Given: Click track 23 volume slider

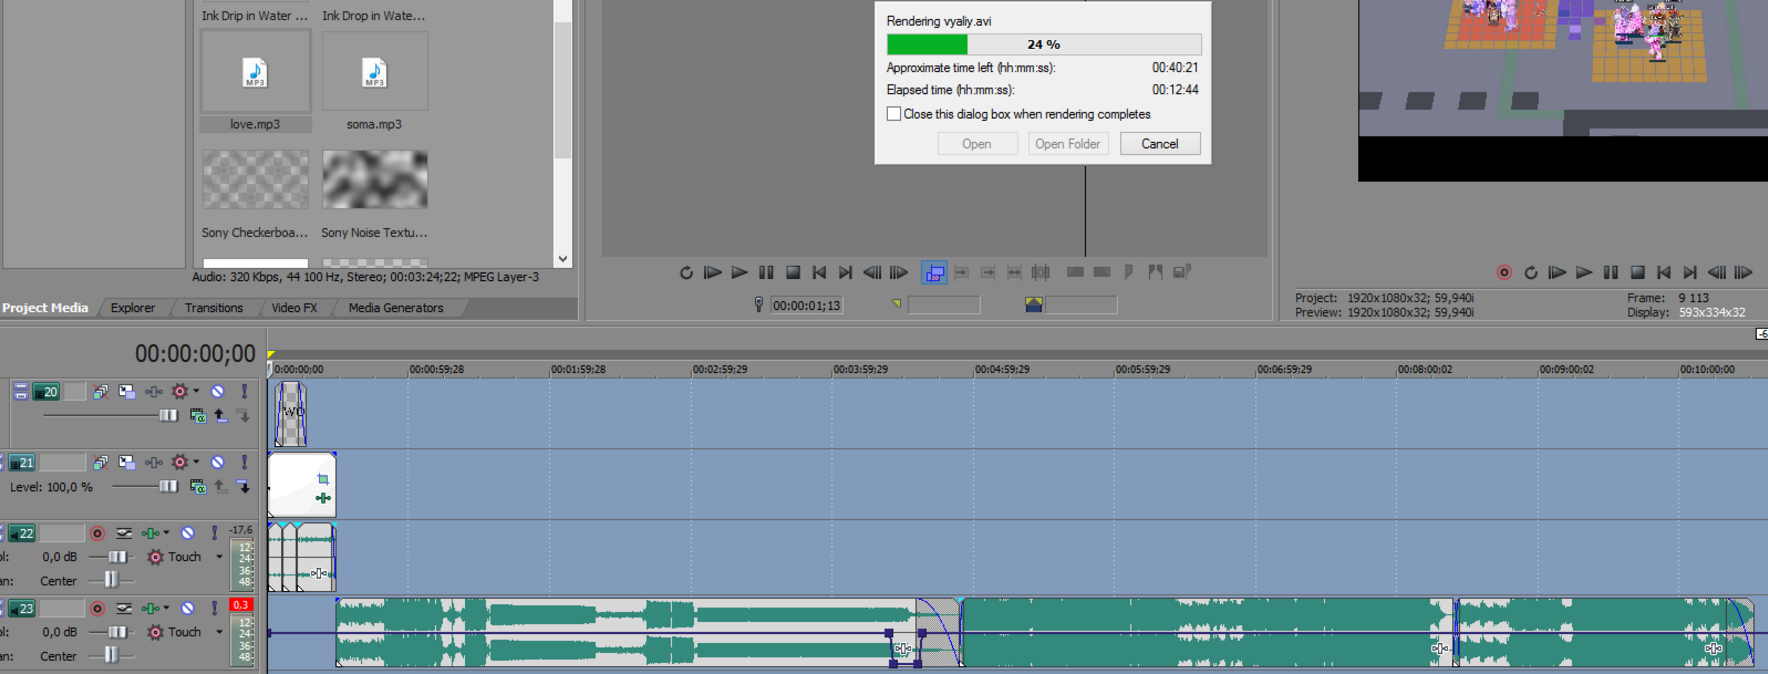Looking at the screenshot, I should (117, 632).
